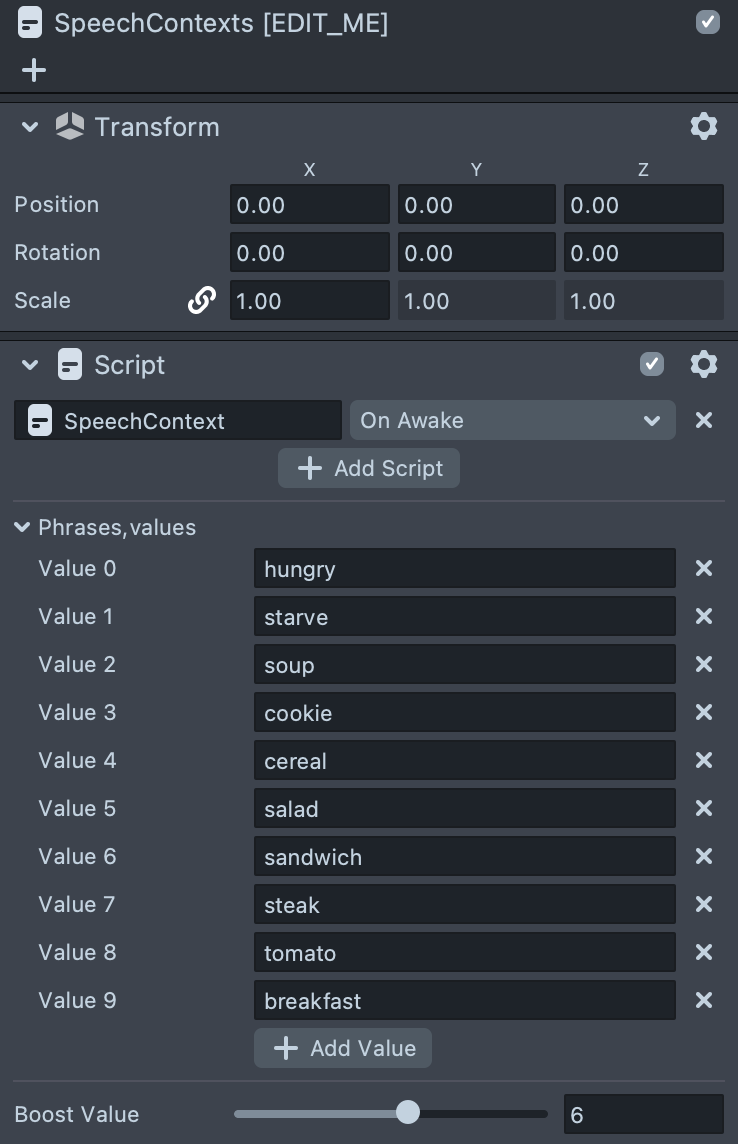
Task: Delete the 'cookie' phrase value
Action: coord(704,713)
